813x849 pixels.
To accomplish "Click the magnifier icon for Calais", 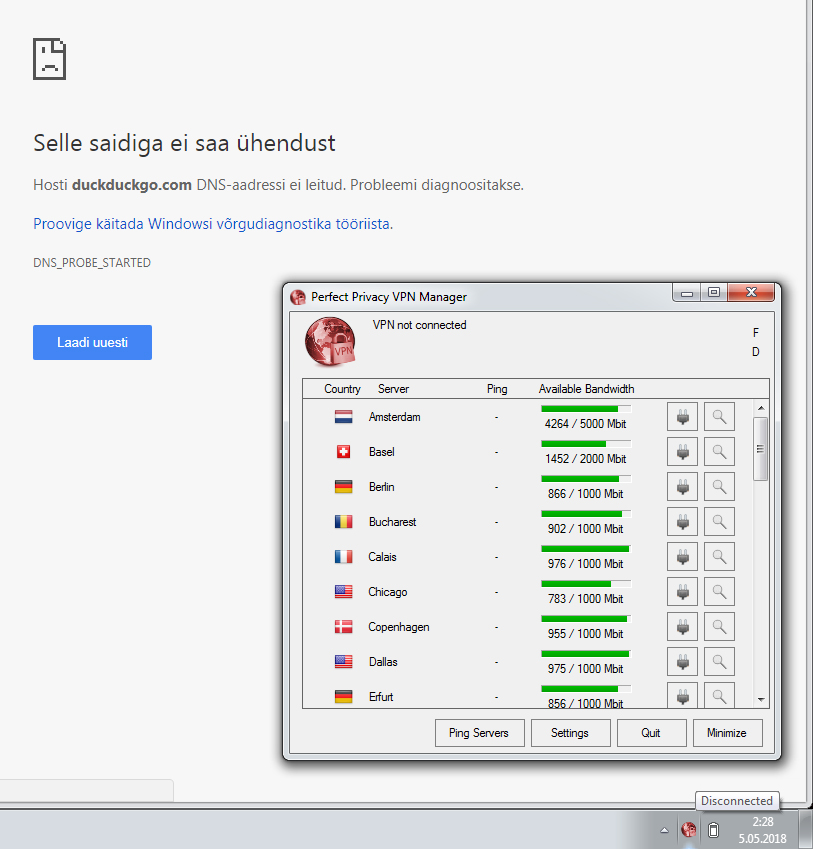I will (x=719, y=557).
